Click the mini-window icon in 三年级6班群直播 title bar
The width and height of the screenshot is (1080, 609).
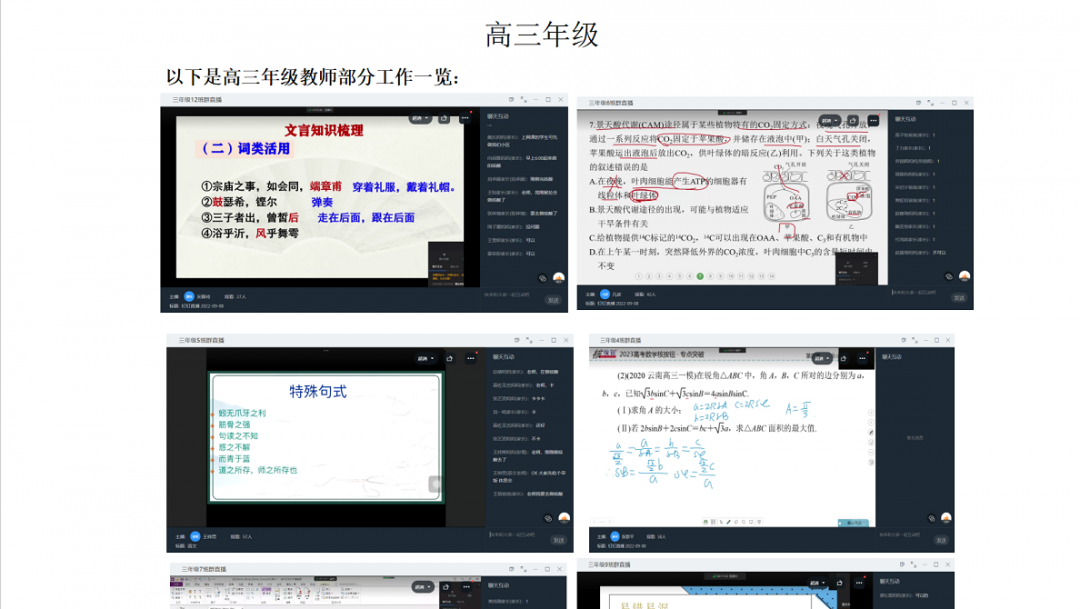[x=917, y=103]
